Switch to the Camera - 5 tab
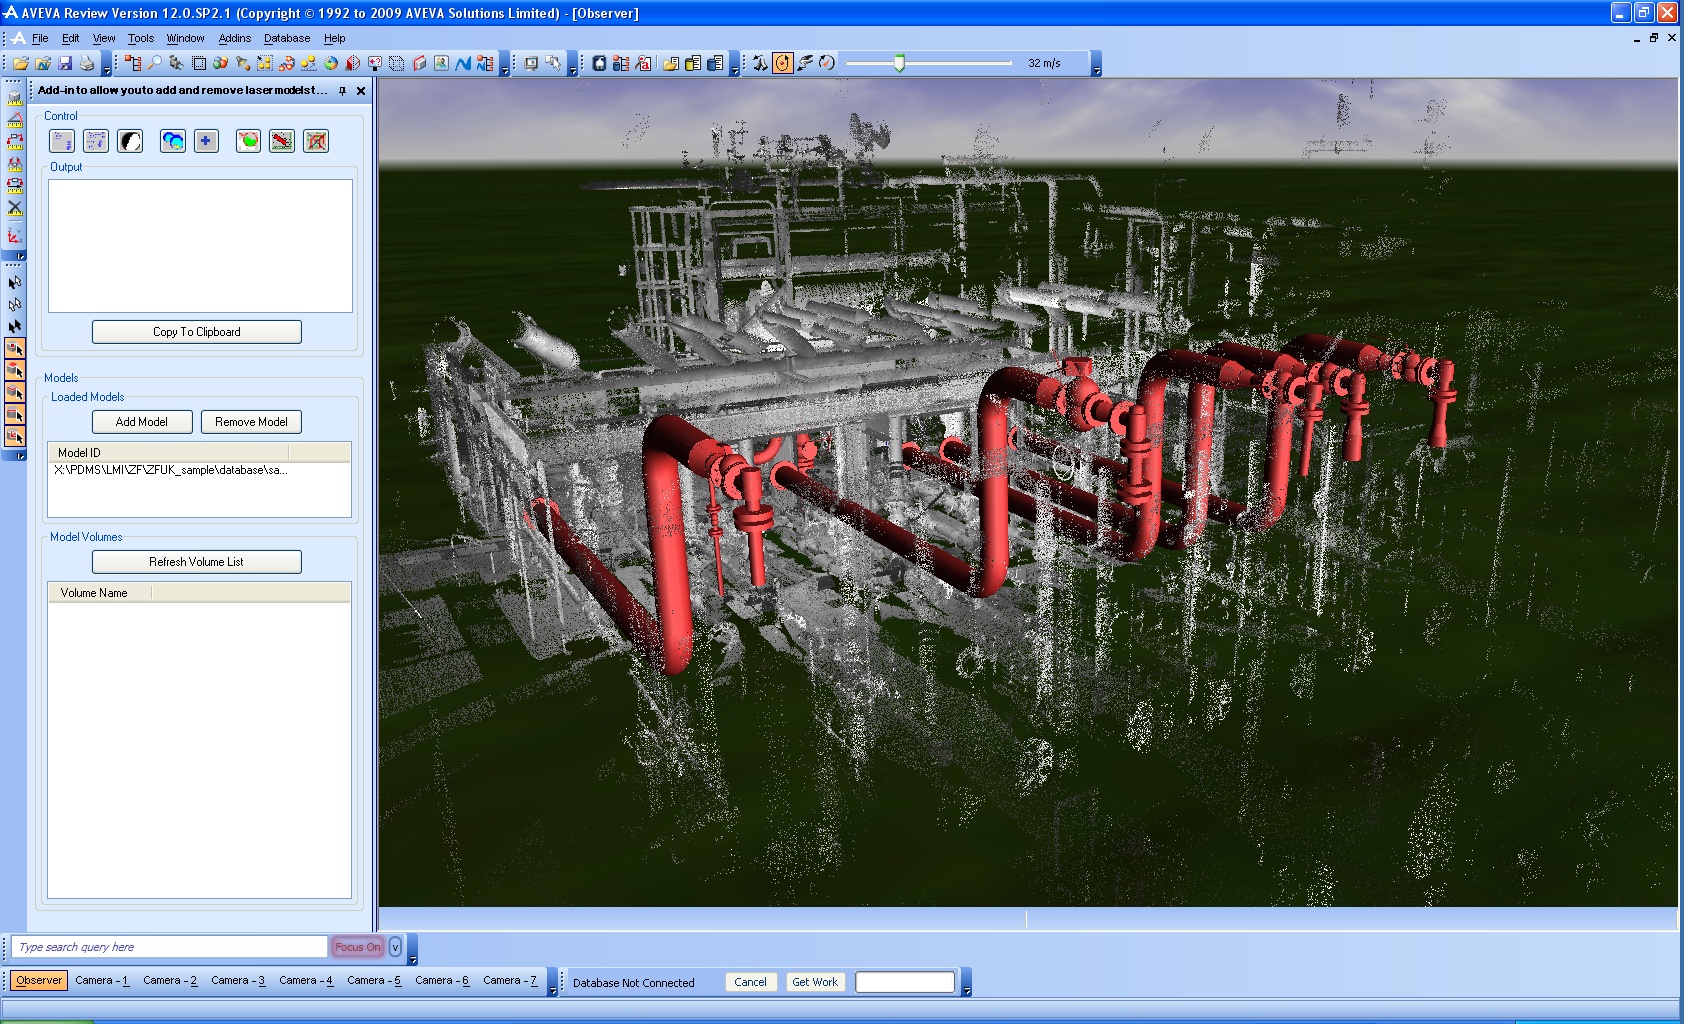Viewport: 1684px width, 1024px height. (374, 981)
